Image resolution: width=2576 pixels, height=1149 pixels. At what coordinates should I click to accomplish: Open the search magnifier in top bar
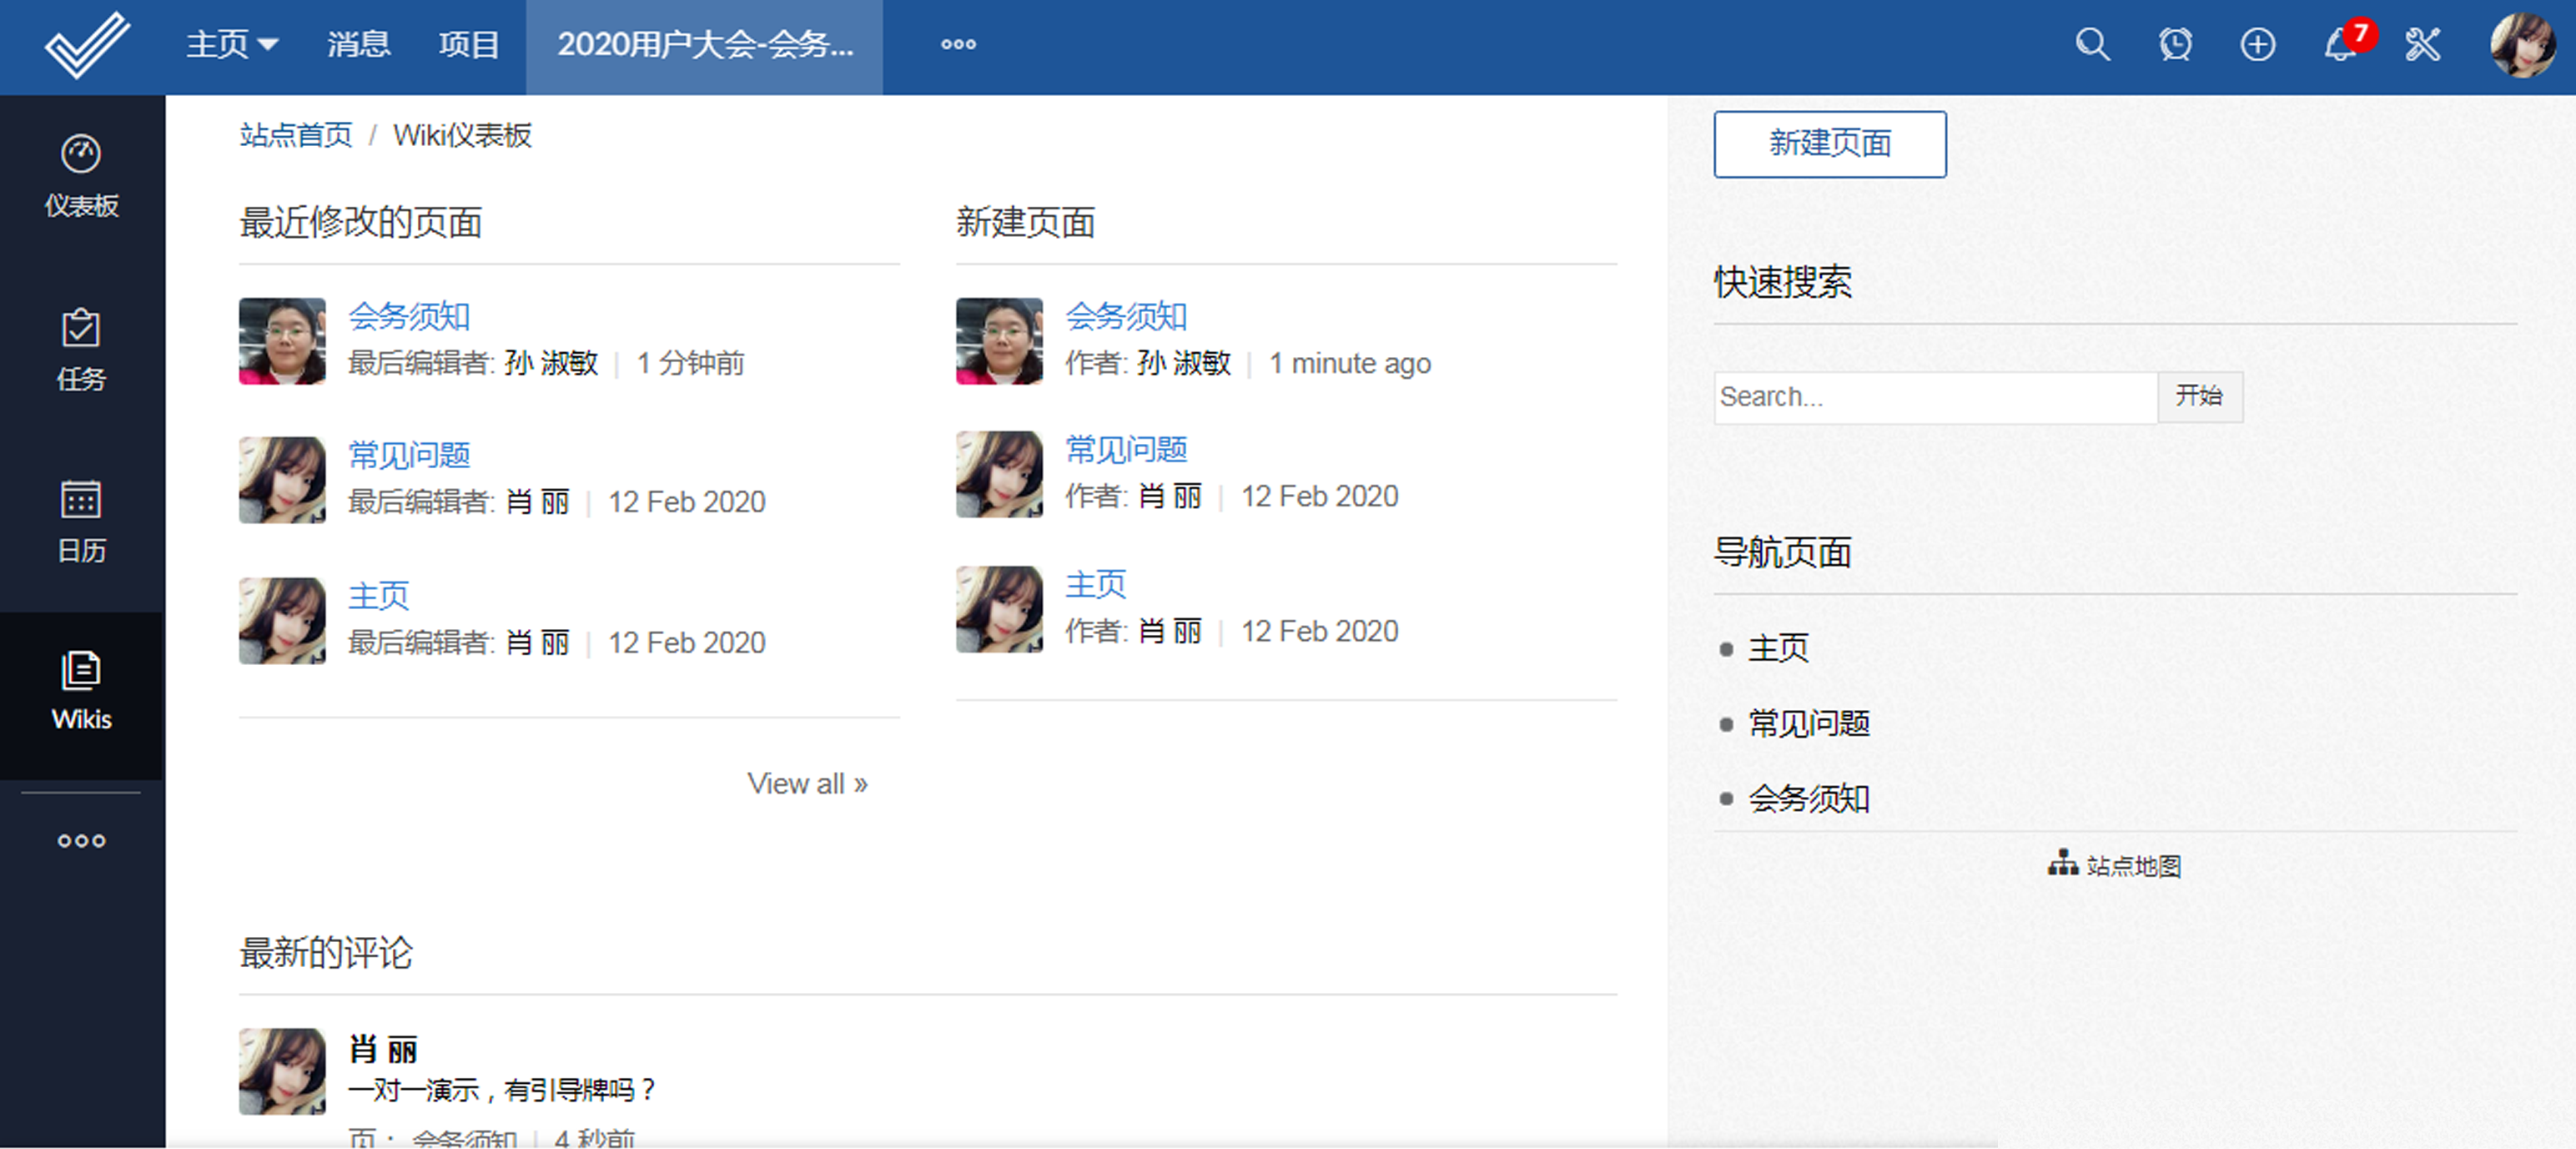click(2092, 45)
